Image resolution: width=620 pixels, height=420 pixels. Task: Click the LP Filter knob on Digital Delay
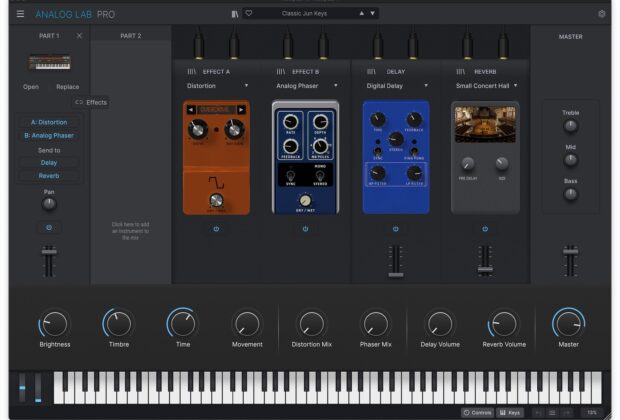click(414, 173)
